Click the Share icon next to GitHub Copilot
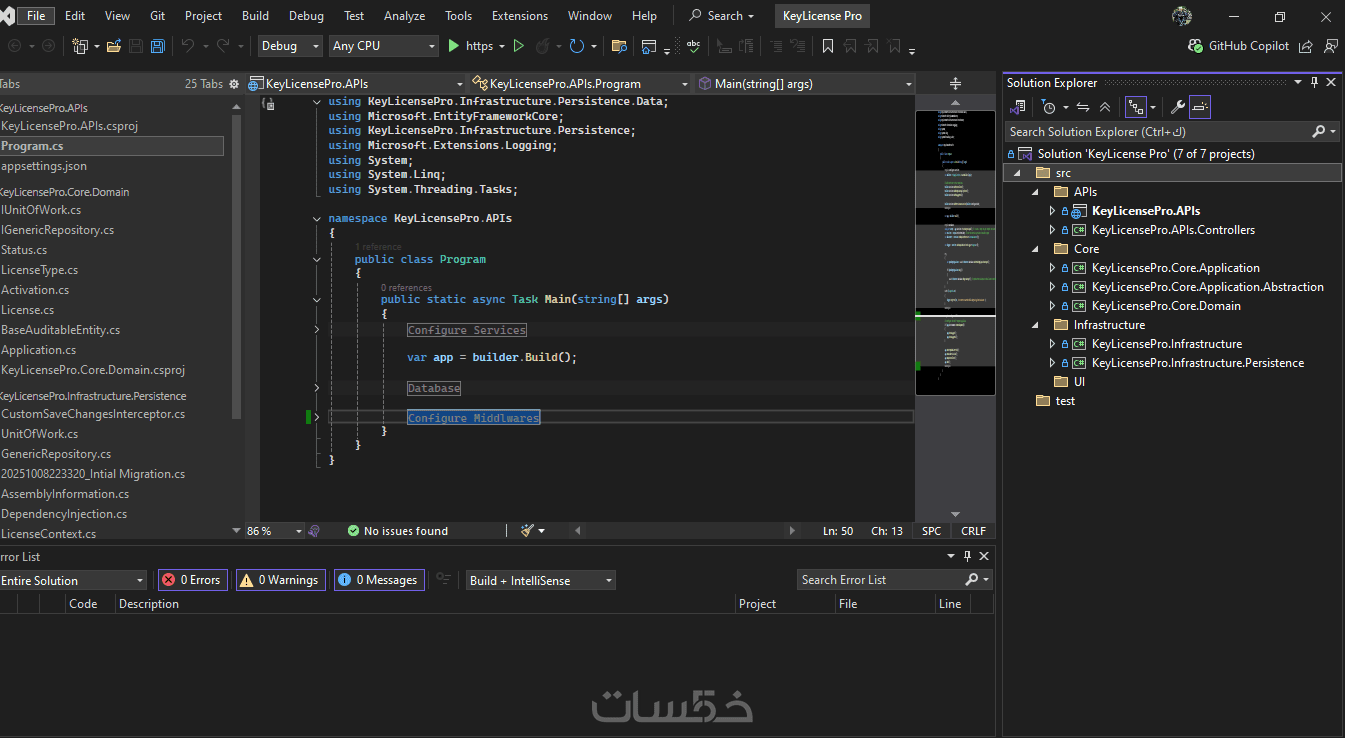Screen dimensions: 1345x738 pos(1306,46)
